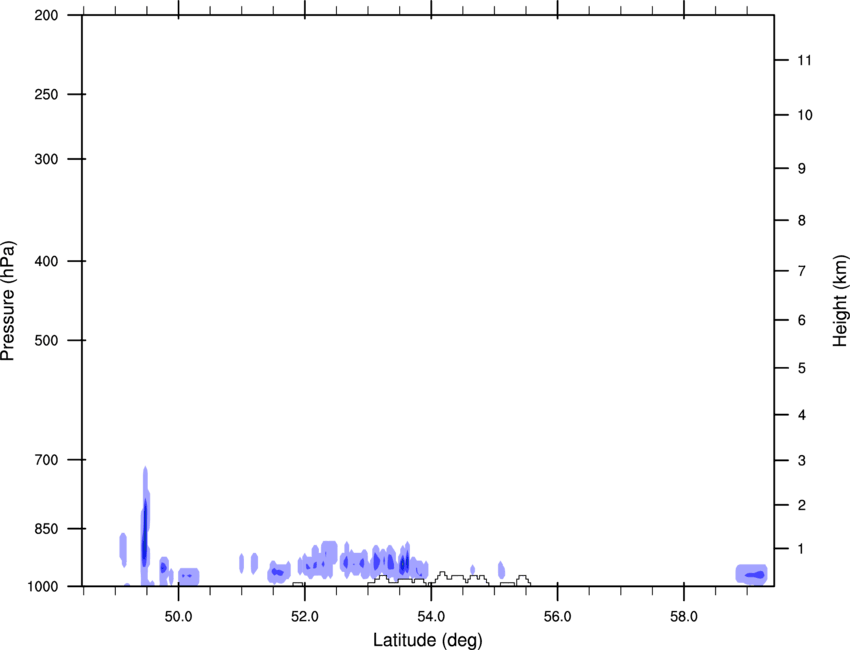Click the 700 pressure tick label

click(47, 460)
